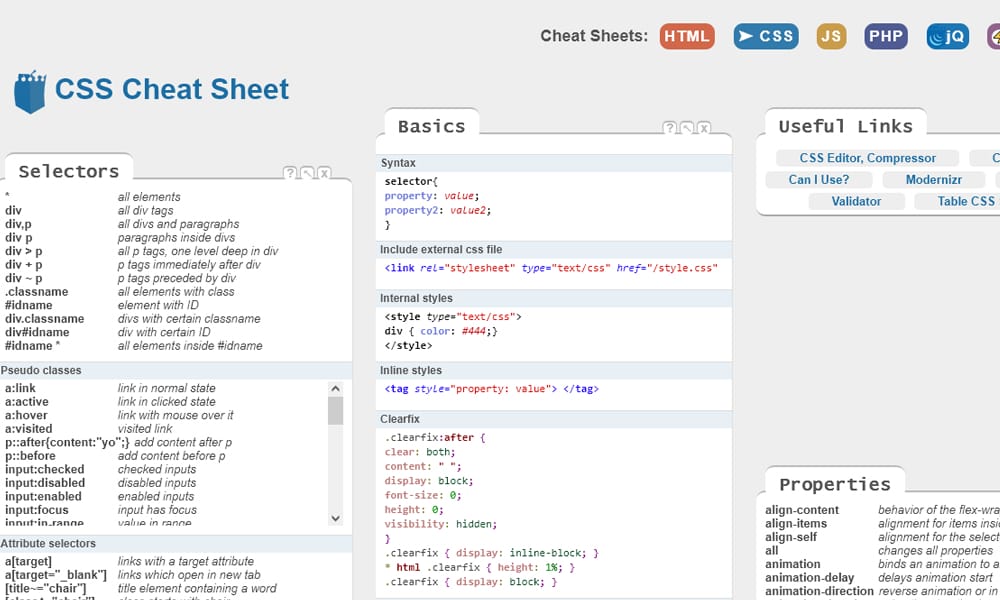
Task: Click the 'div + p' selector row
Action: 133,265
